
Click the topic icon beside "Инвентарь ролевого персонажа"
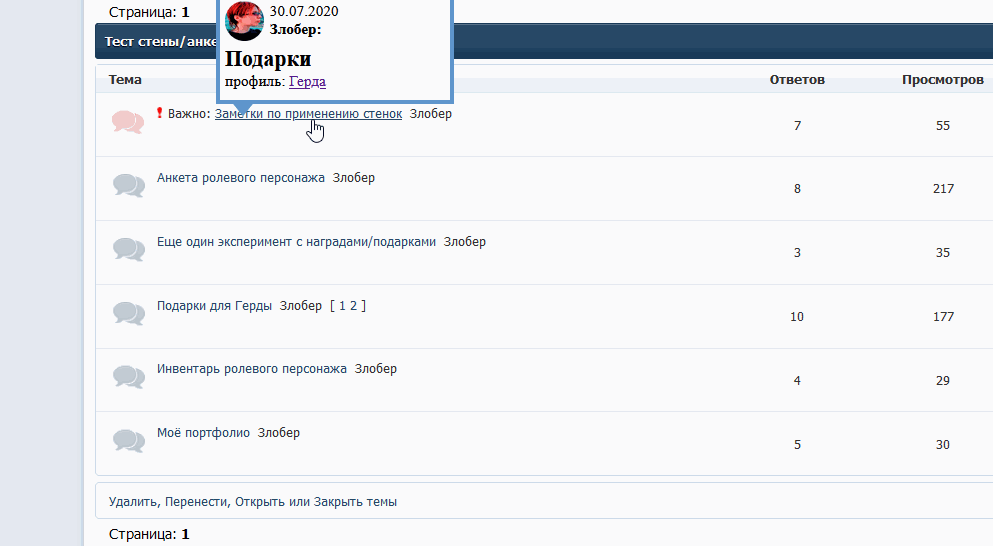coord(128,377)
